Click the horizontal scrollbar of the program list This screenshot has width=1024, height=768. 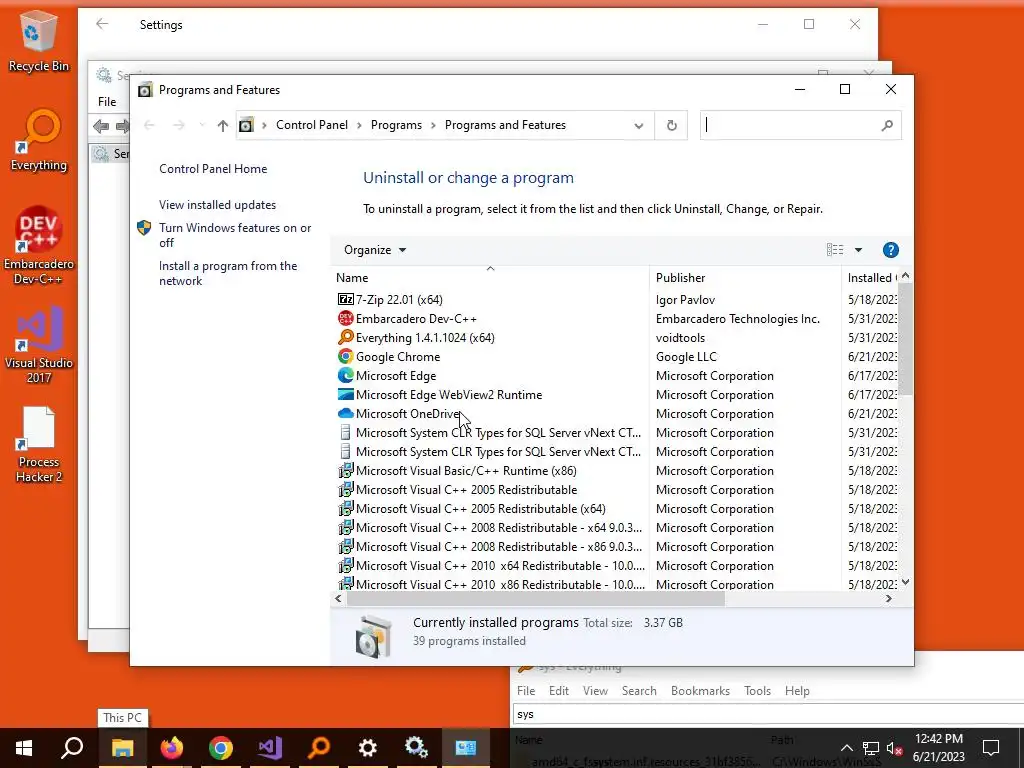[536, 599]
